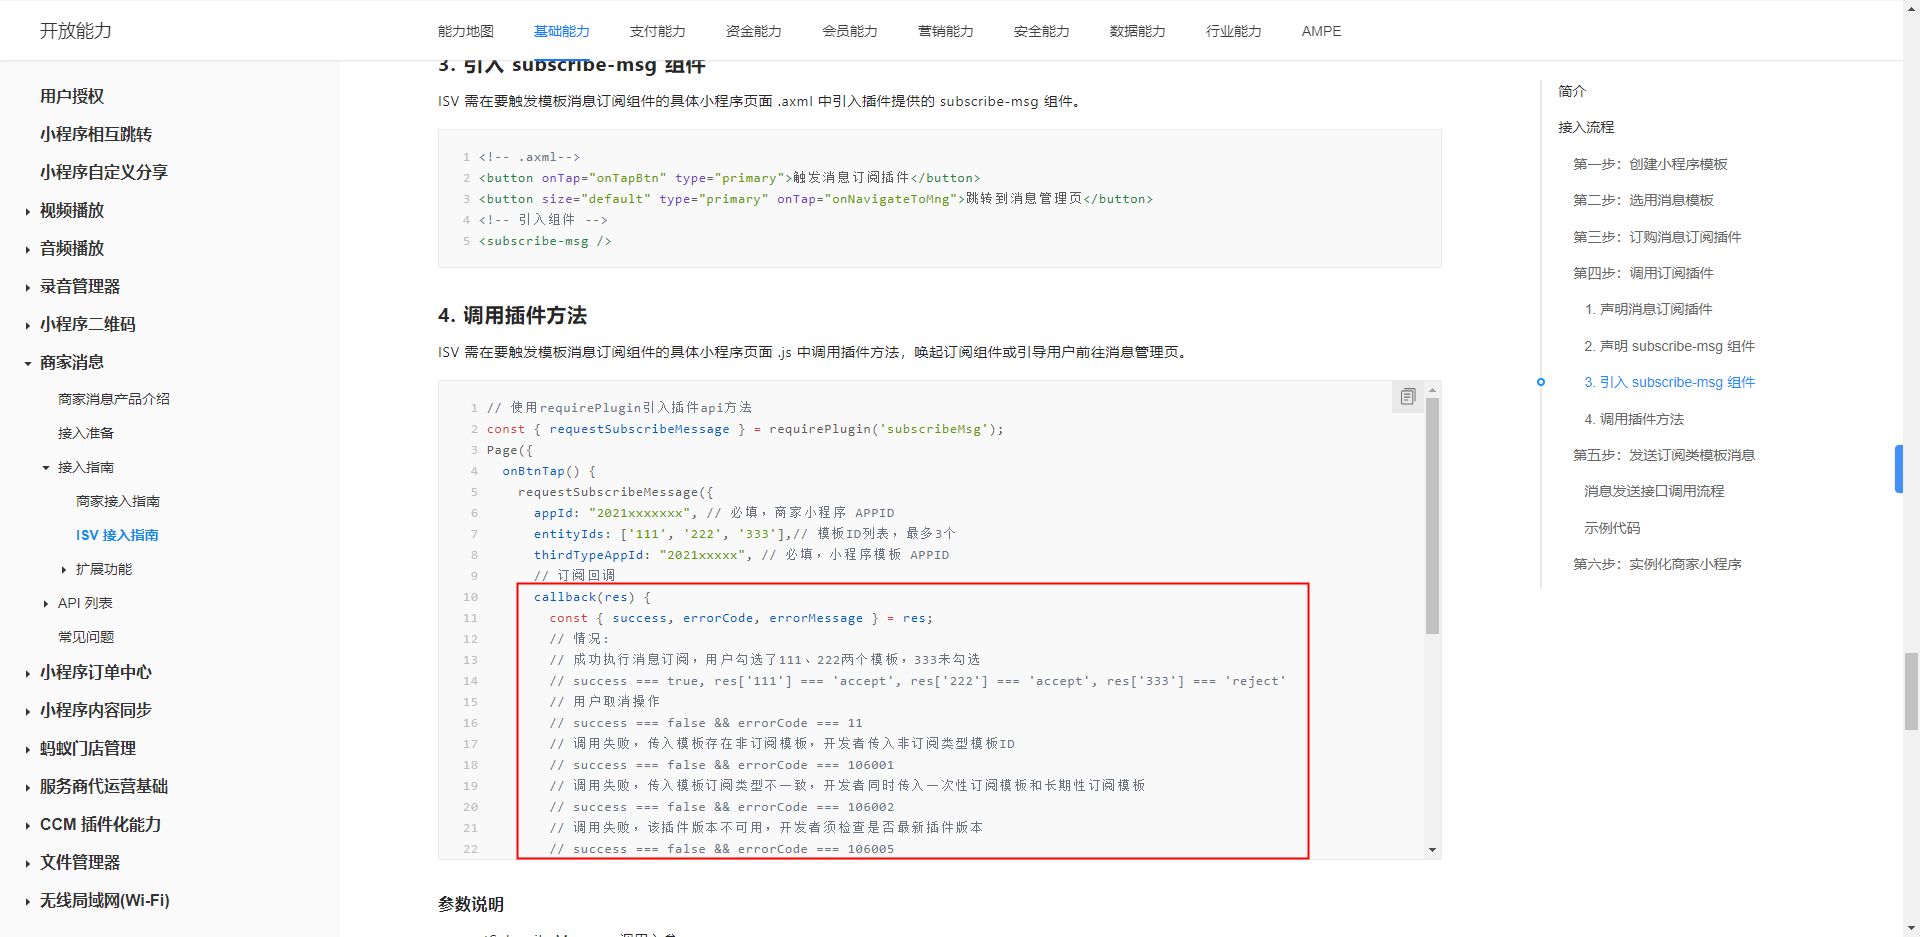The height and width of the screenshot is (937, 1920).
Task: Click the page scrollbar thumb
Action: [x=1911, y=692]
